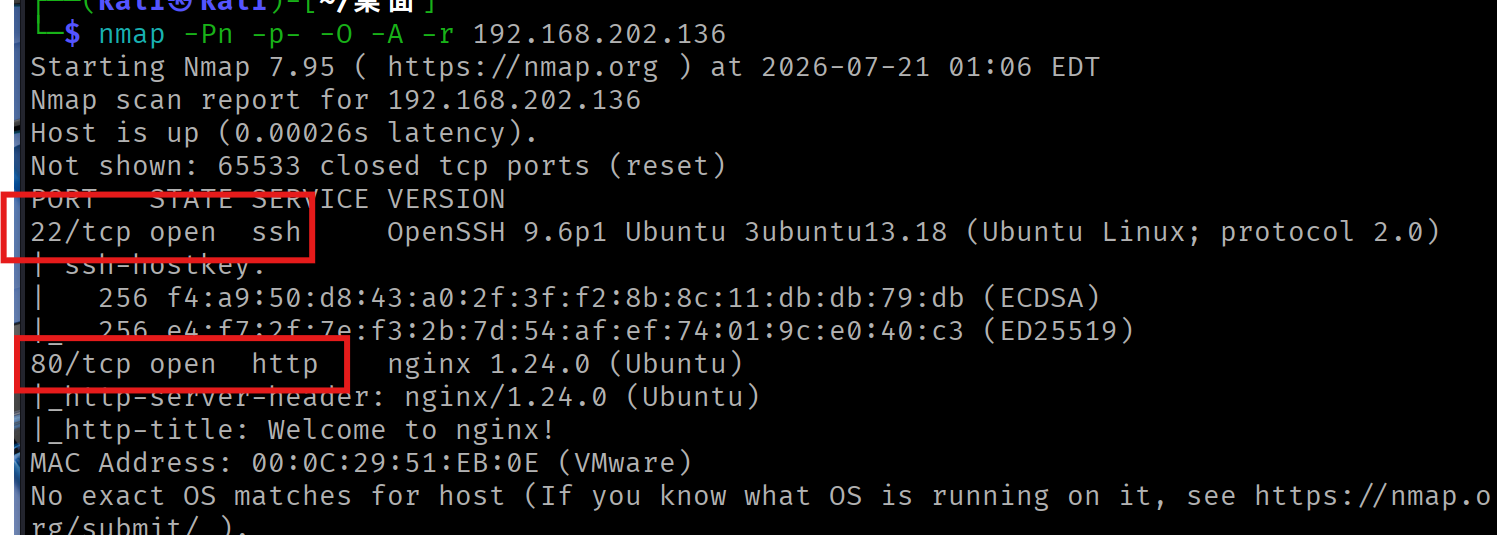Click the http-title Welcome to nginx line
Image resolution: width=1497 pixels, height=535 pixels.
(293, 430)
